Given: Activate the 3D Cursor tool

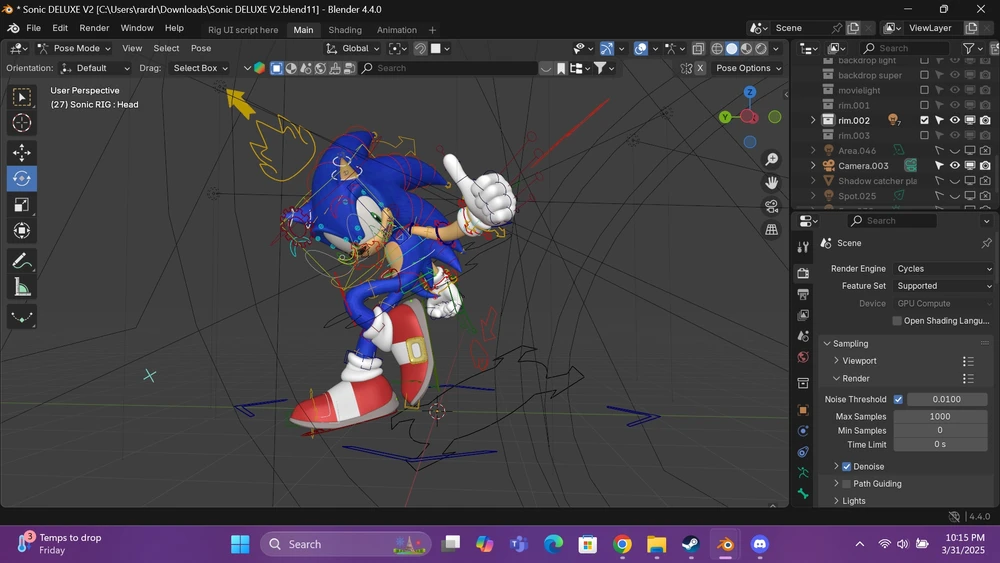Looking at the screenshot, I should pyautogui.click(x=22, y=122).
